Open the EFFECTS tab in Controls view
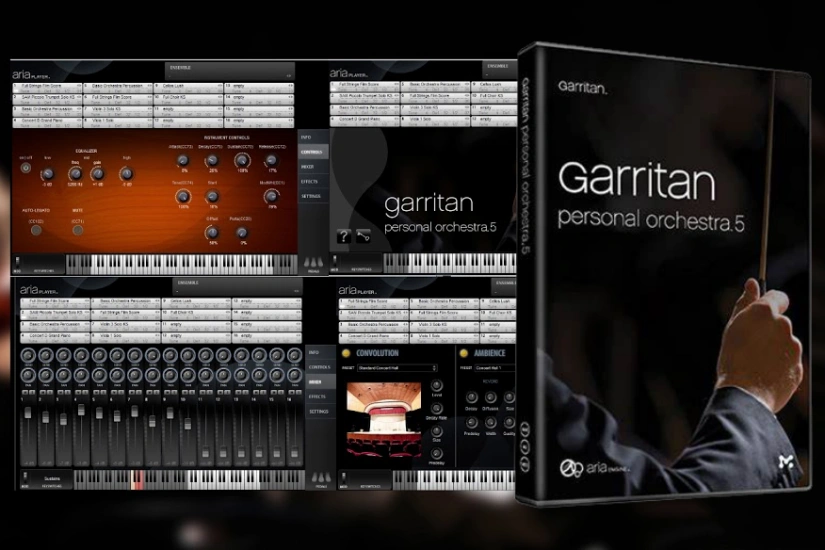Screen dimensions: 825x550 [313, 181]
